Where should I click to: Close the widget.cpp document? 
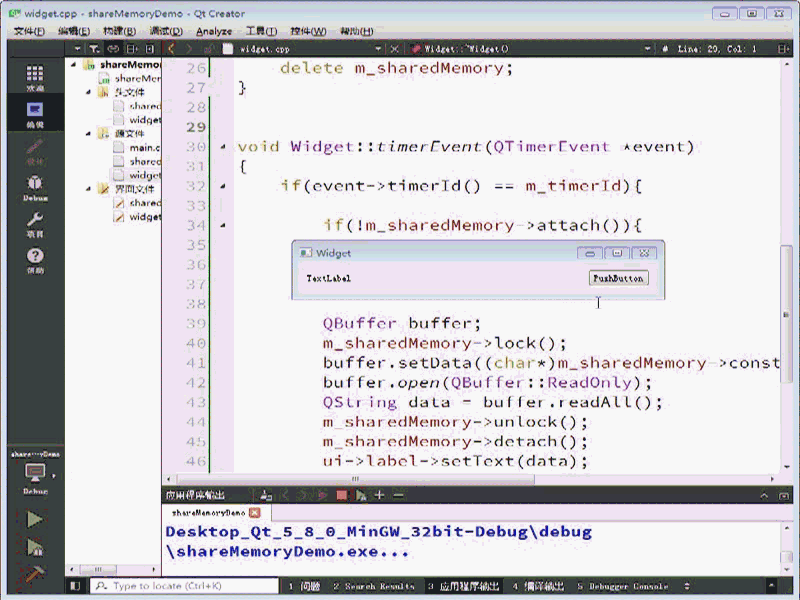(394, 49)
